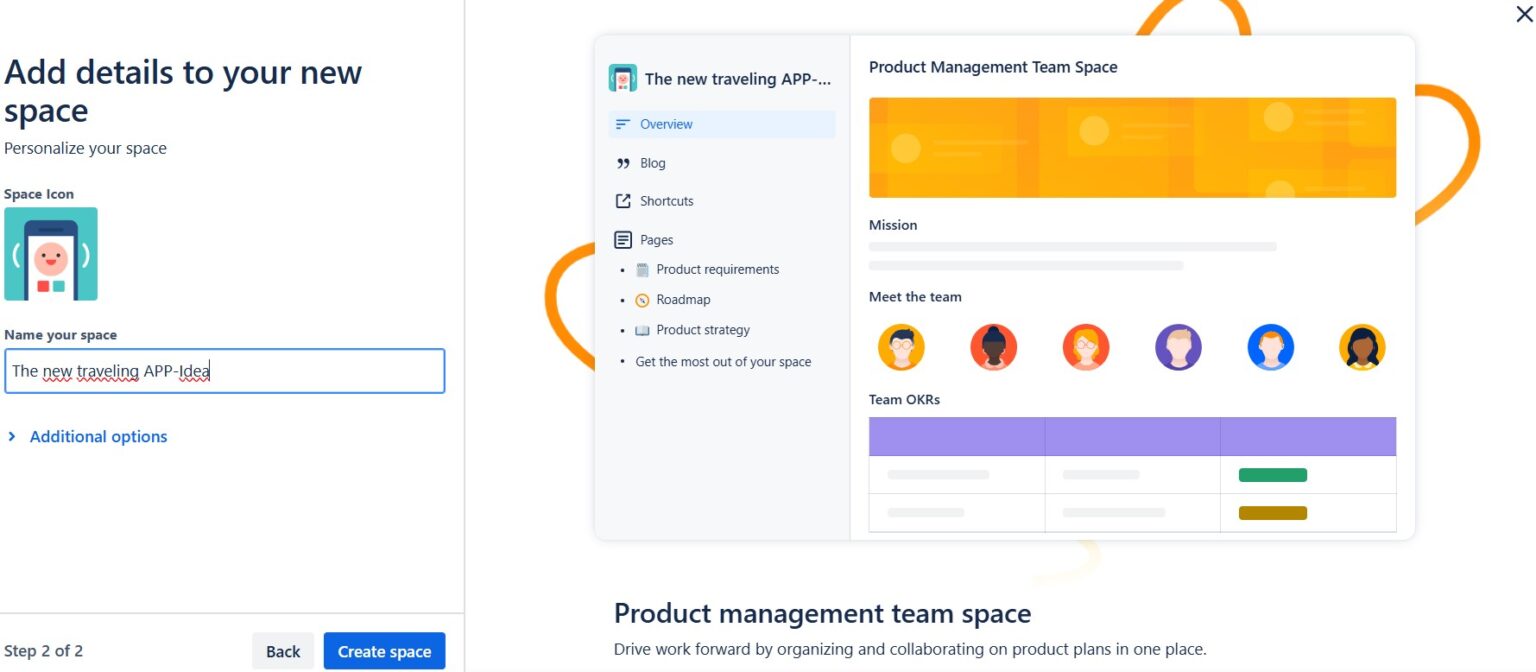The width and height of the screenshot is (1536, 672).
Task: Click the 'Meet the team' heading
Action: [915, 297]
